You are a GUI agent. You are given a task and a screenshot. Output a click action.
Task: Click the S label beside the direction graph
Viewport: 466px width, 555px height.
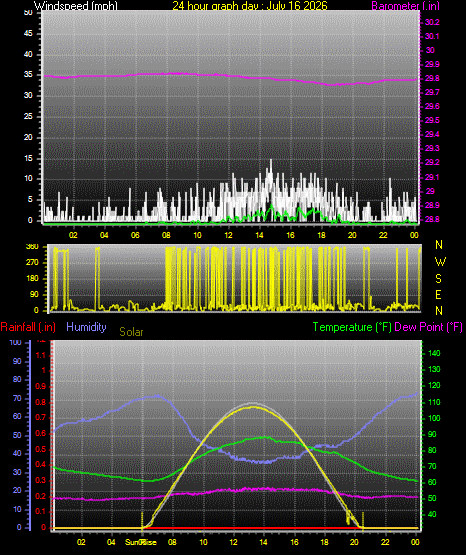(x=438, y=279)
